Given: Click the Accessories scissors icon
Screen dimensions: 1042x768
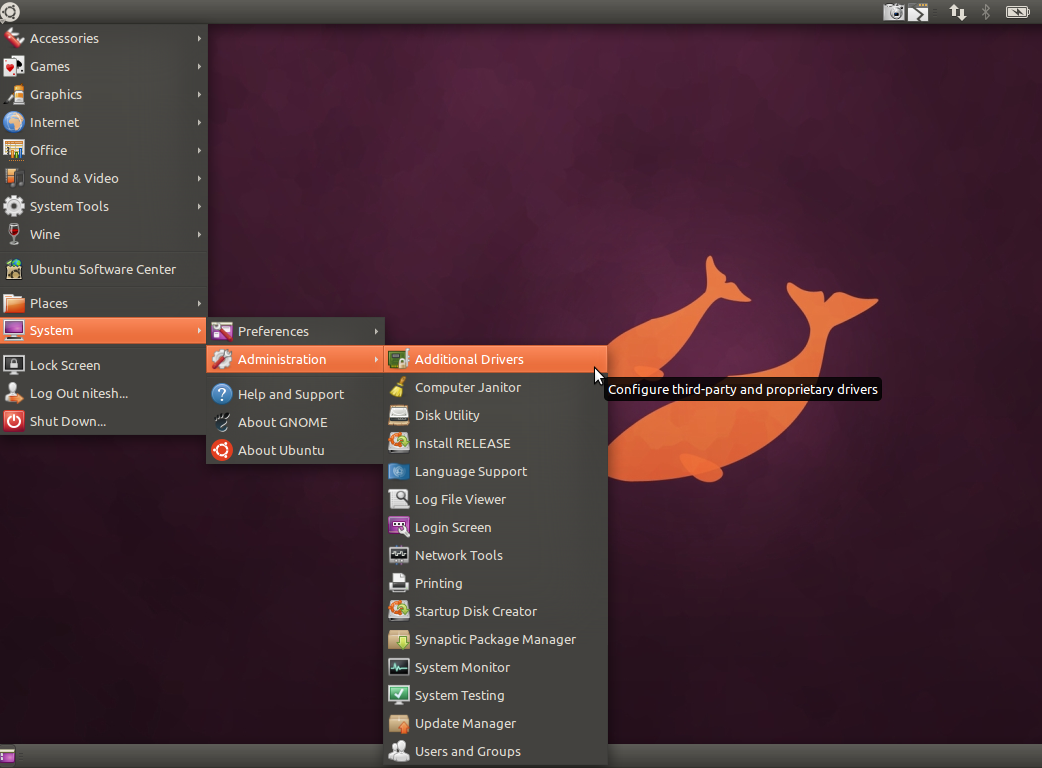Looking at the screenshot, I should pyautogui.click(x=14, y=39).
